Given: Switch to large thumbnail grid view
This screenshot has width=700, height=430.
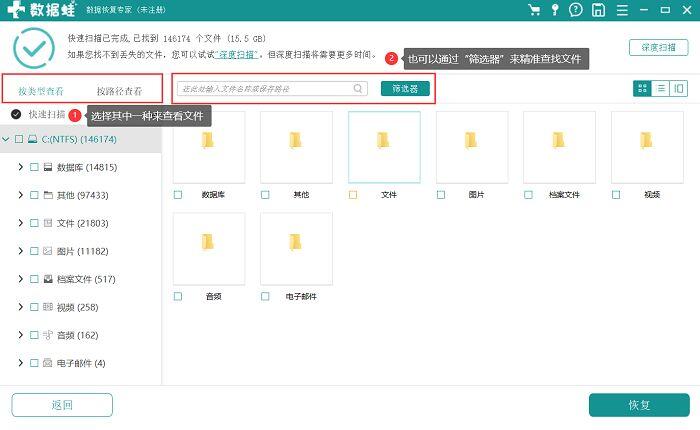Looking at the screenshot, I should tap(642, 88).
